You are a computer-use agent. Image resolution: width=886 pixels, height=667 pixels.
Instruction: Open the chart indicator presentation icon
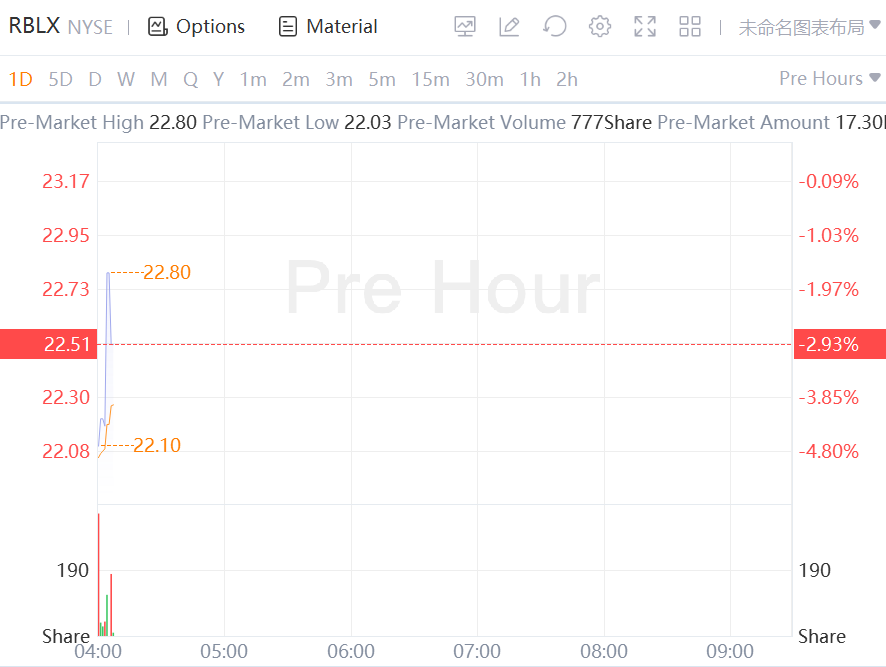465,27
